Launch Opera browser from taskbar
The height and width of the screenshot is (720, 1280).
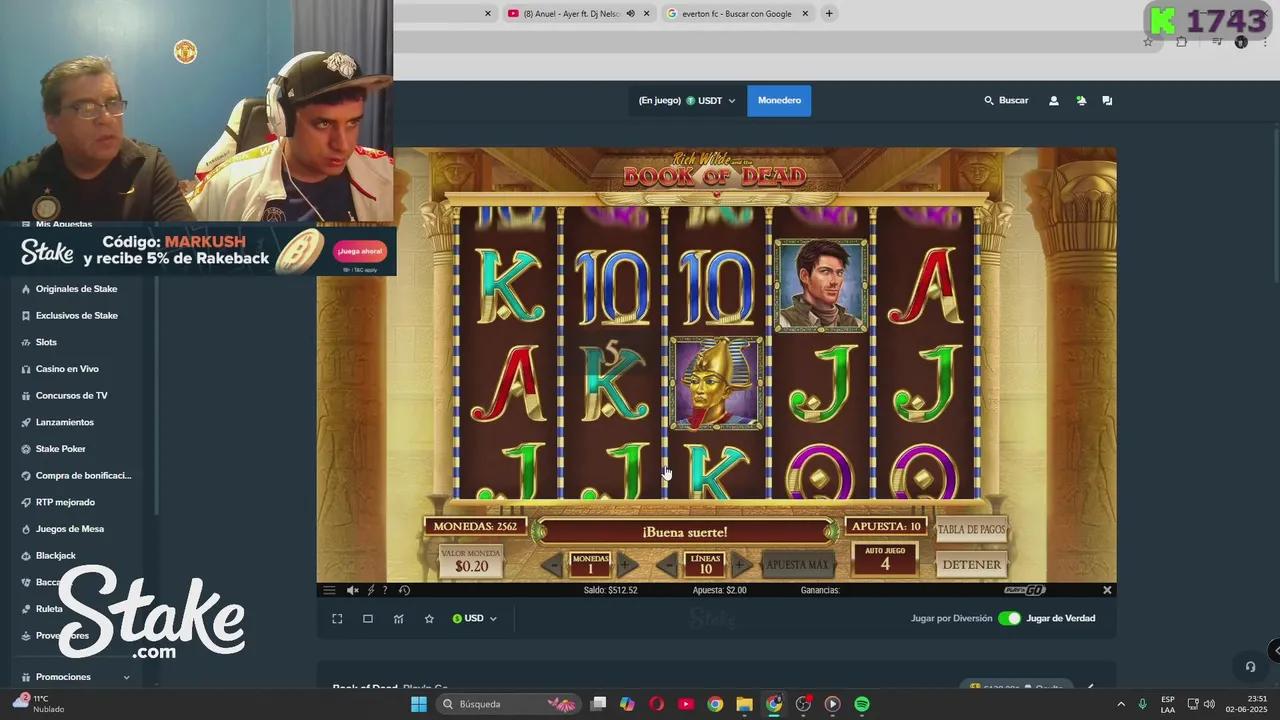[657, 704]
